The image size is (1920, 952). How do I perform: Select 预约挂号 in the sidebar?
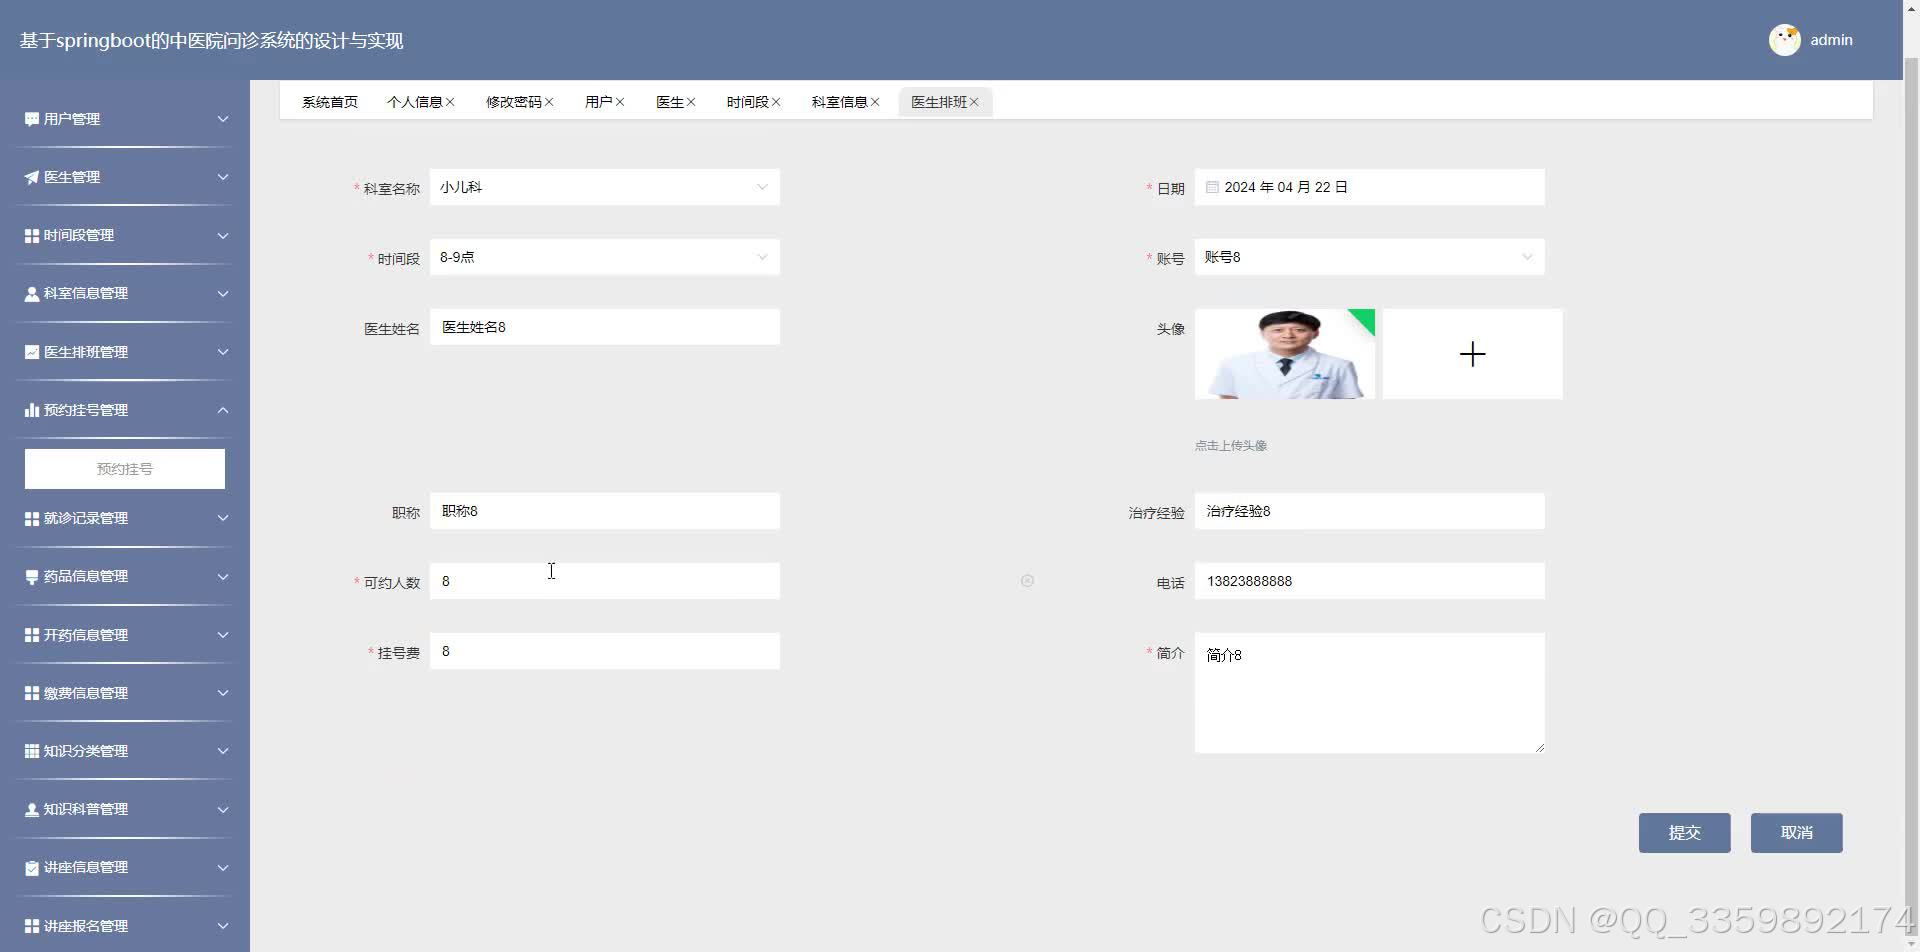(124, 467)
